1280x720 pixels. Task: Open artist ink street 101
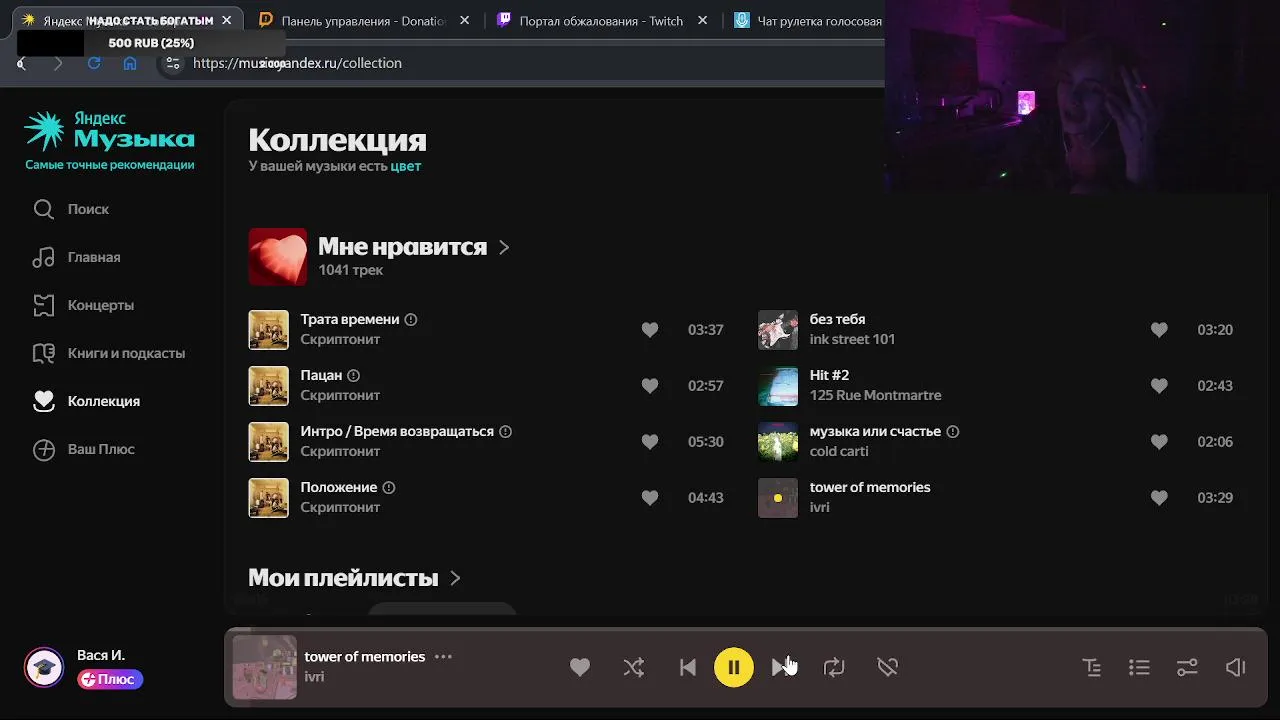(x=852, y=339)
